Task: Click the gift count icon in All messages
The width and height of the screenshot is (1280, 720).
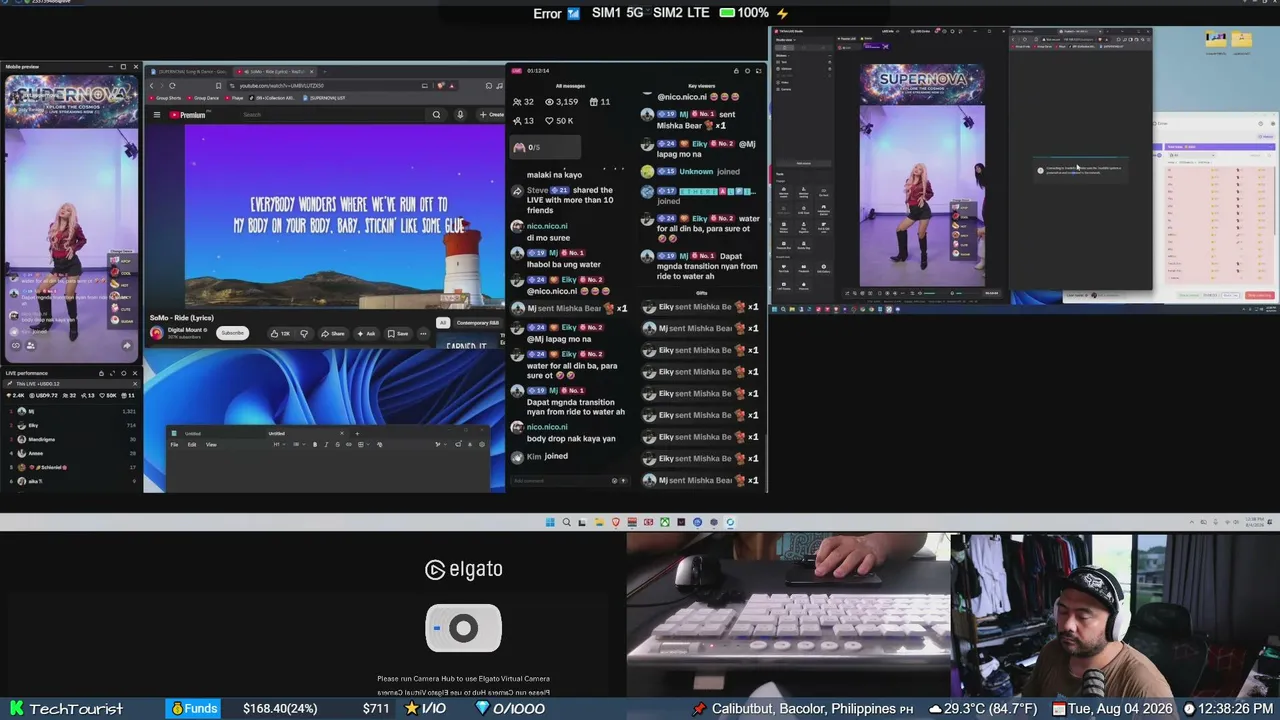Action: [x=594, y=102]
